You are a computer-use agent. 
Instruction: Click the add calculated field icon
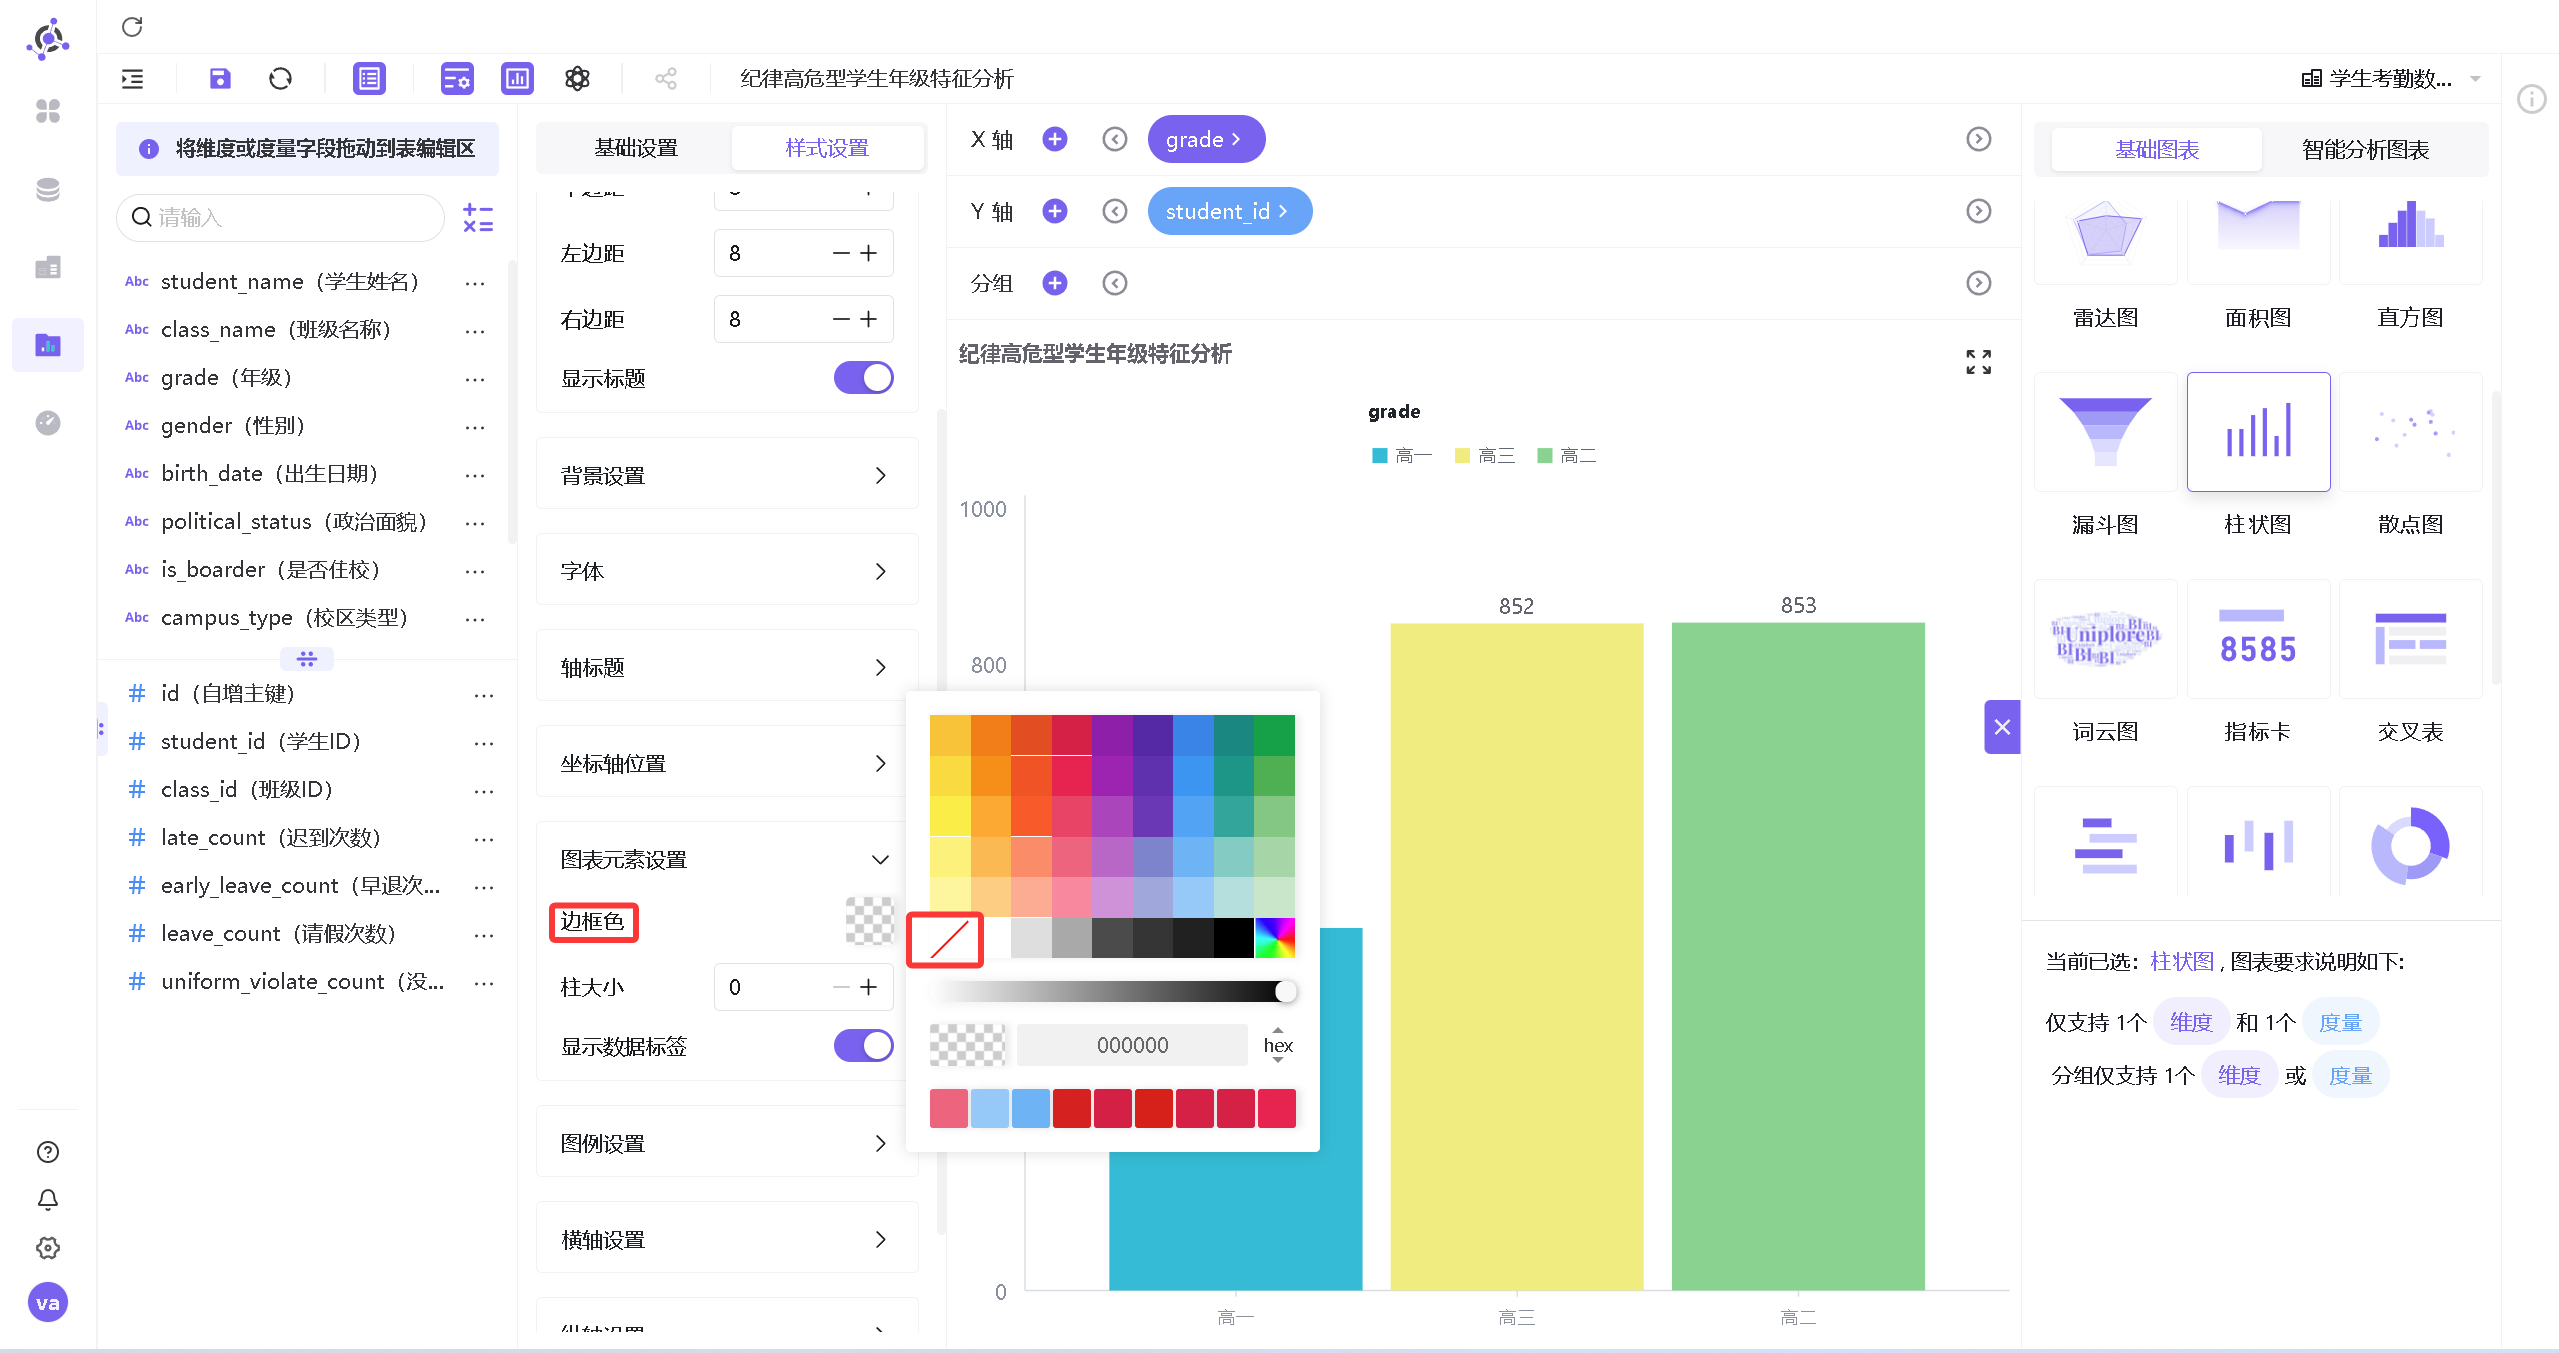(478, 218)
